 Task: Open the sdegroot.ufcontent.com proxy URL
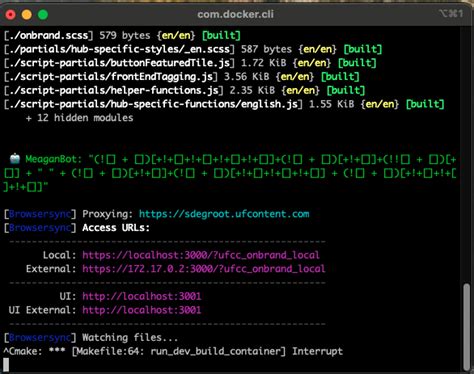click(x=224, y=214)
